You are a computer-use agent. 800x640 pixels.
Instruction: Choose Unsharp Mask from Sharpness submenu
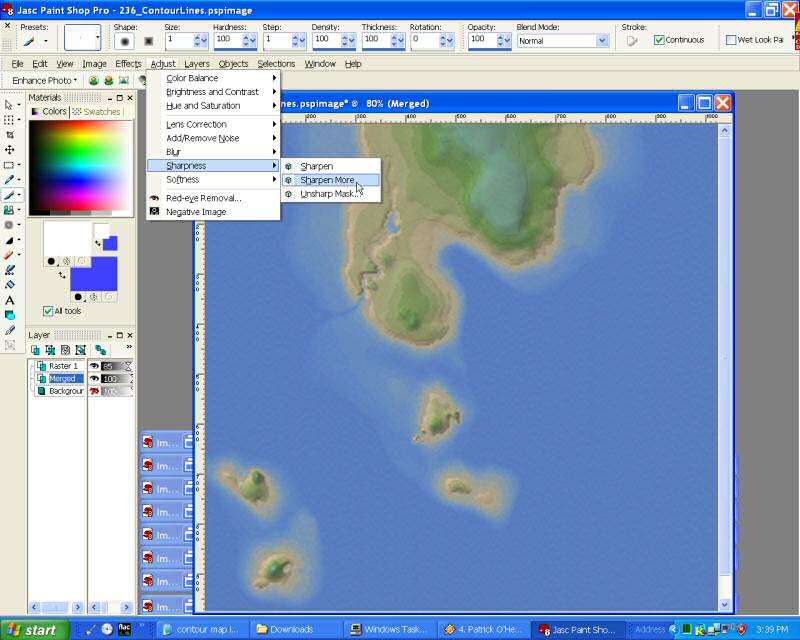pyautogui.click(x=326, y=194)
